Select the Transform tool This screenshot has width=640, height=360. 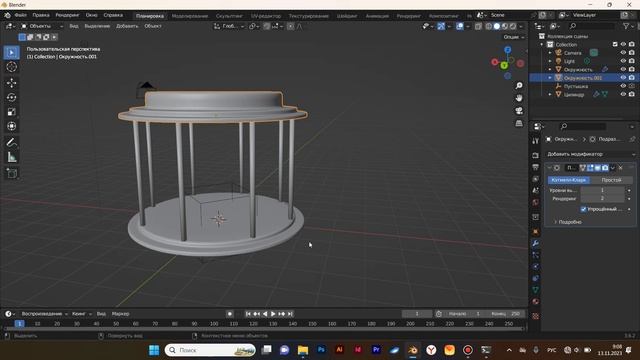click(11, 126)
